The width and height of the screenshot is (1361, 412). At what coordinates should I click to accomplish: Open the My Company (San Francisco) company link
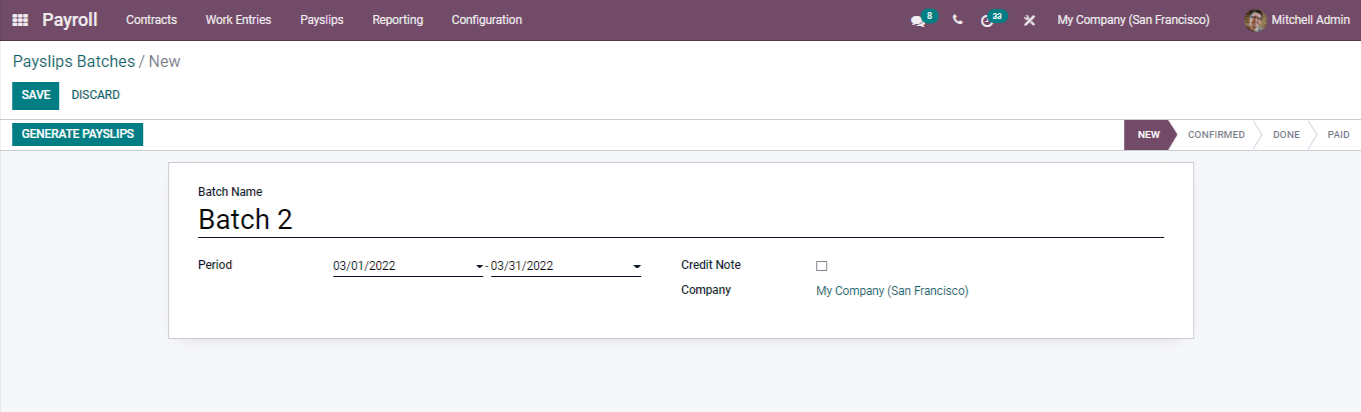point(892,291)
